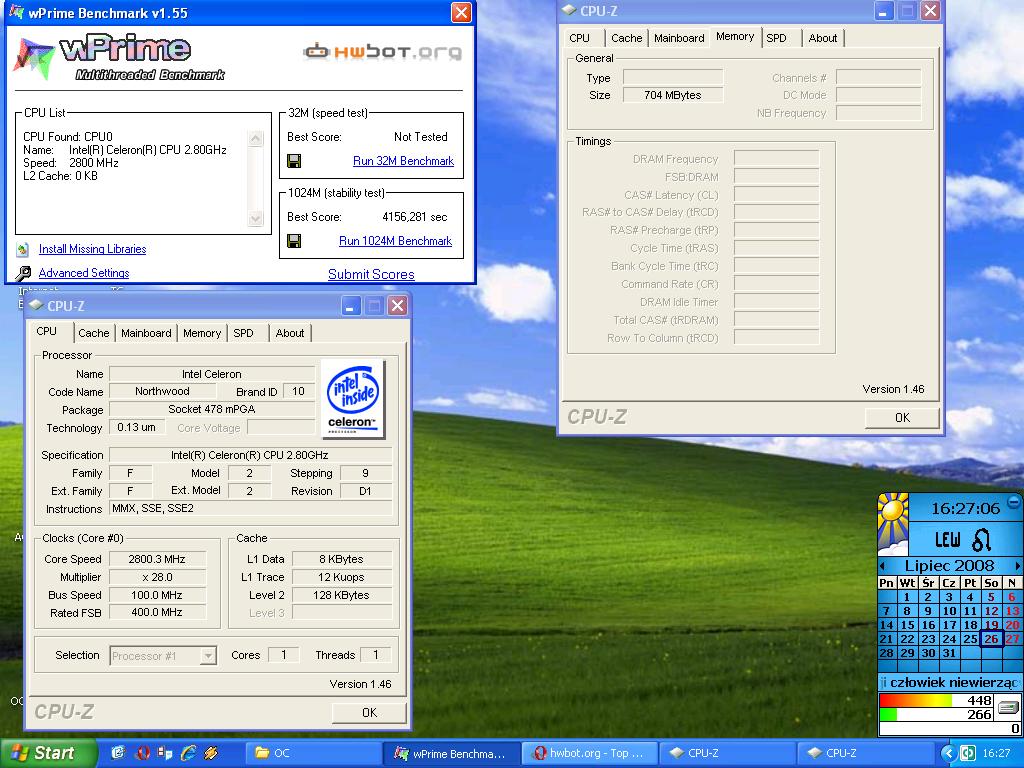Switch to hwbot.org Opera taskbar item
This screenshot has height=768, width=1024.
pos(590,753)
